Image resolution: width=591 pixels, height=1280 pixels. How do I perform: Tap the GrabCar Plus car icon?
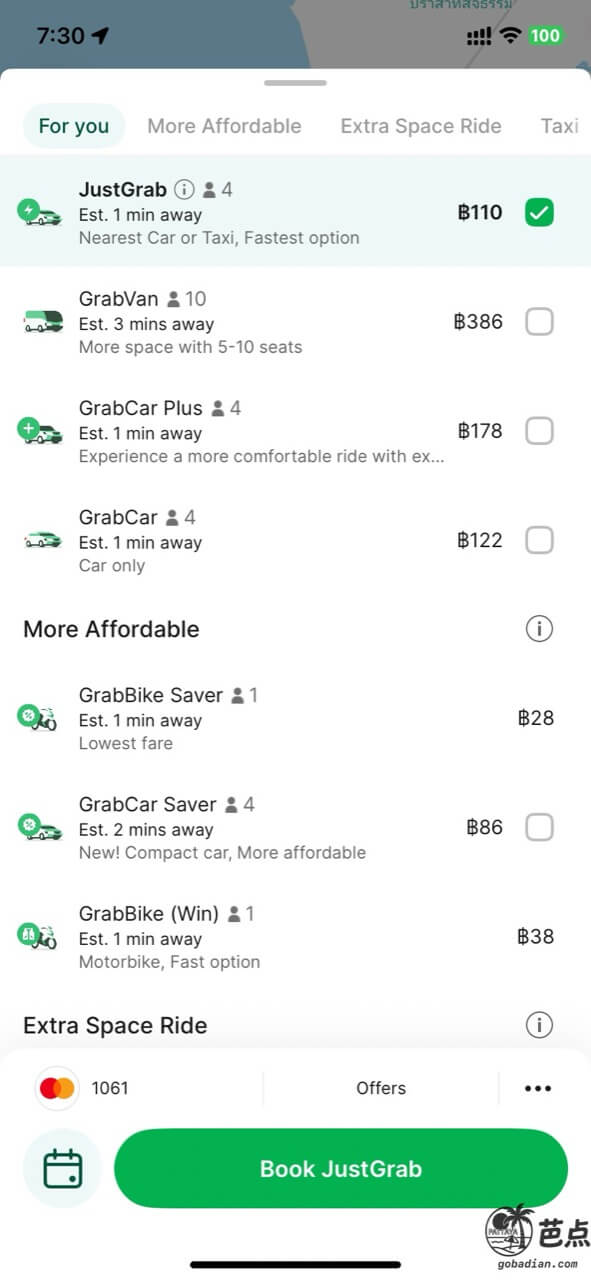(x=40, y=431)
